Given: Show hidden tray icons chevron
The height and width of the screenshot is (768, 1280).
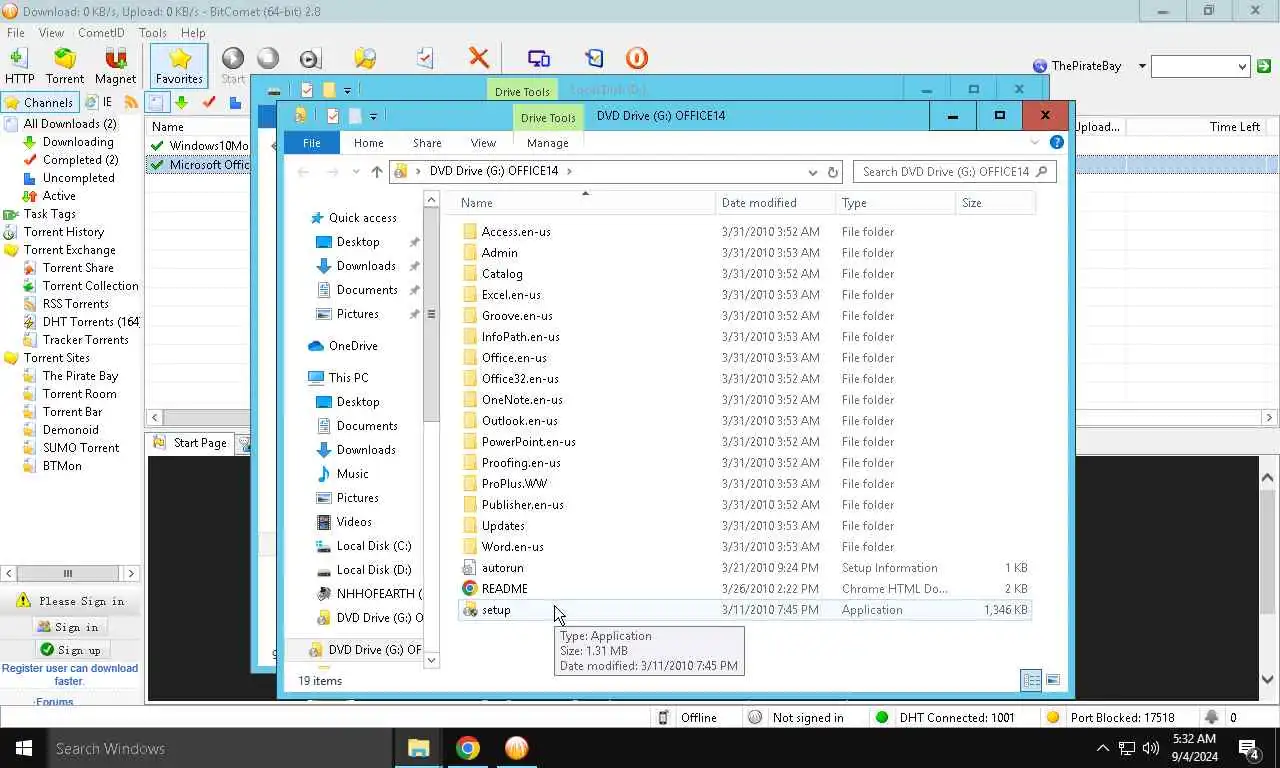Looking at the screenshot, I should pos(1103,748).
